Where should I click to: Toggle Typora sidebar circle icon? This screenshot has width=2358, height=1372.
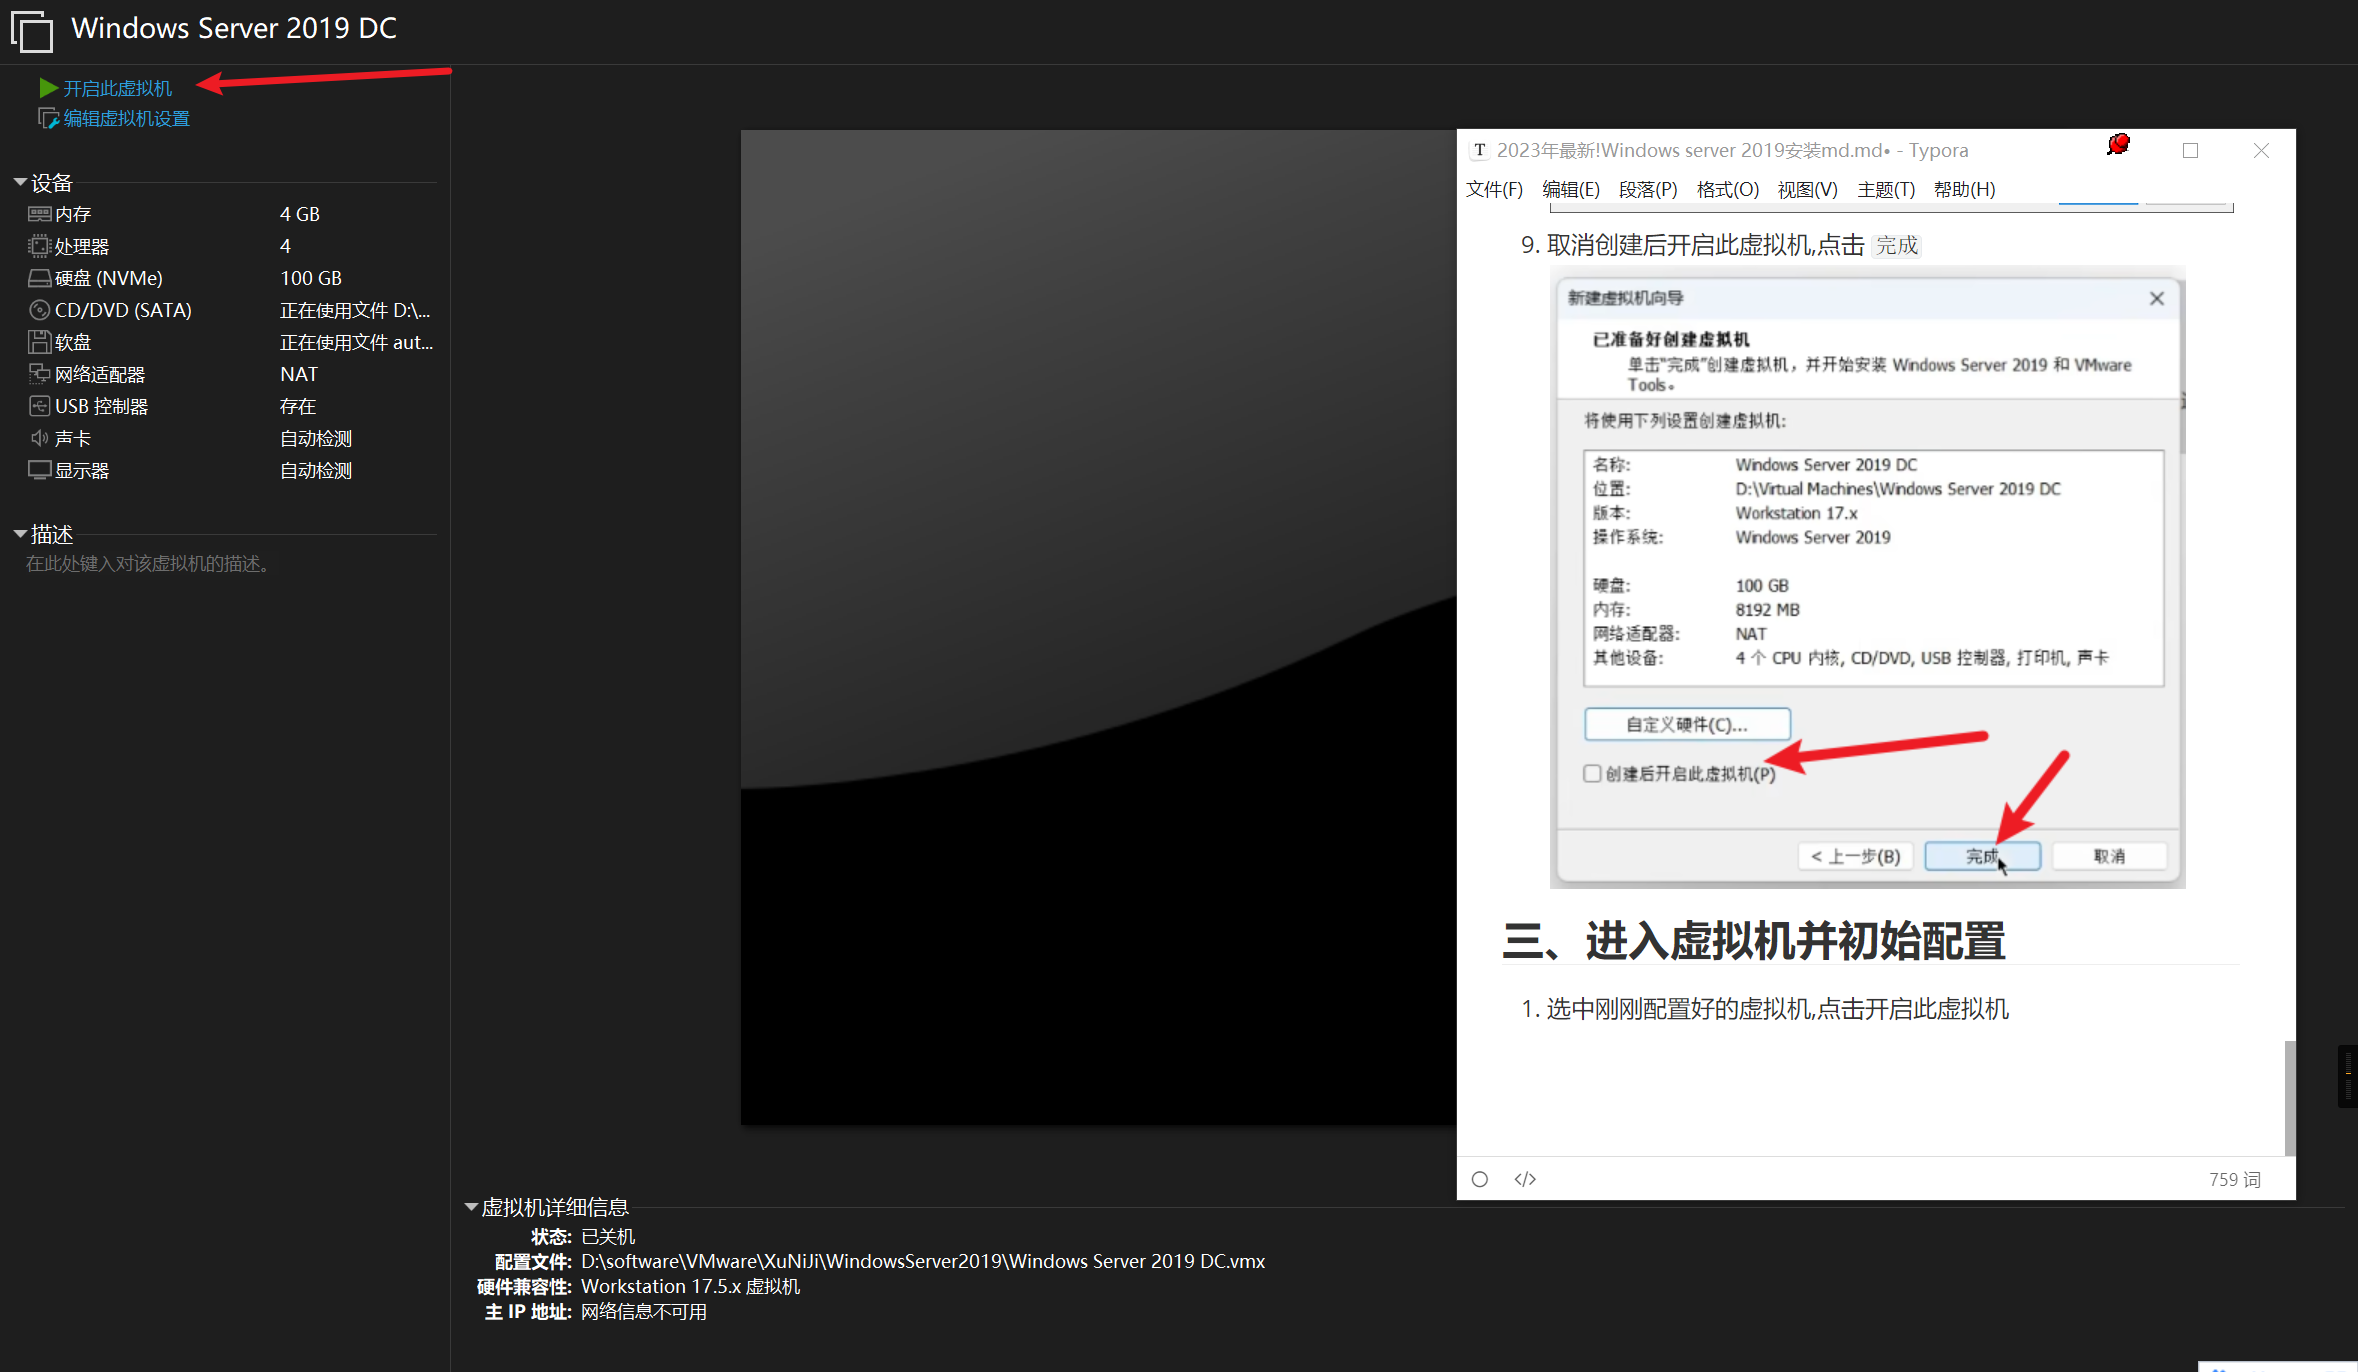coord(1480,1180)
